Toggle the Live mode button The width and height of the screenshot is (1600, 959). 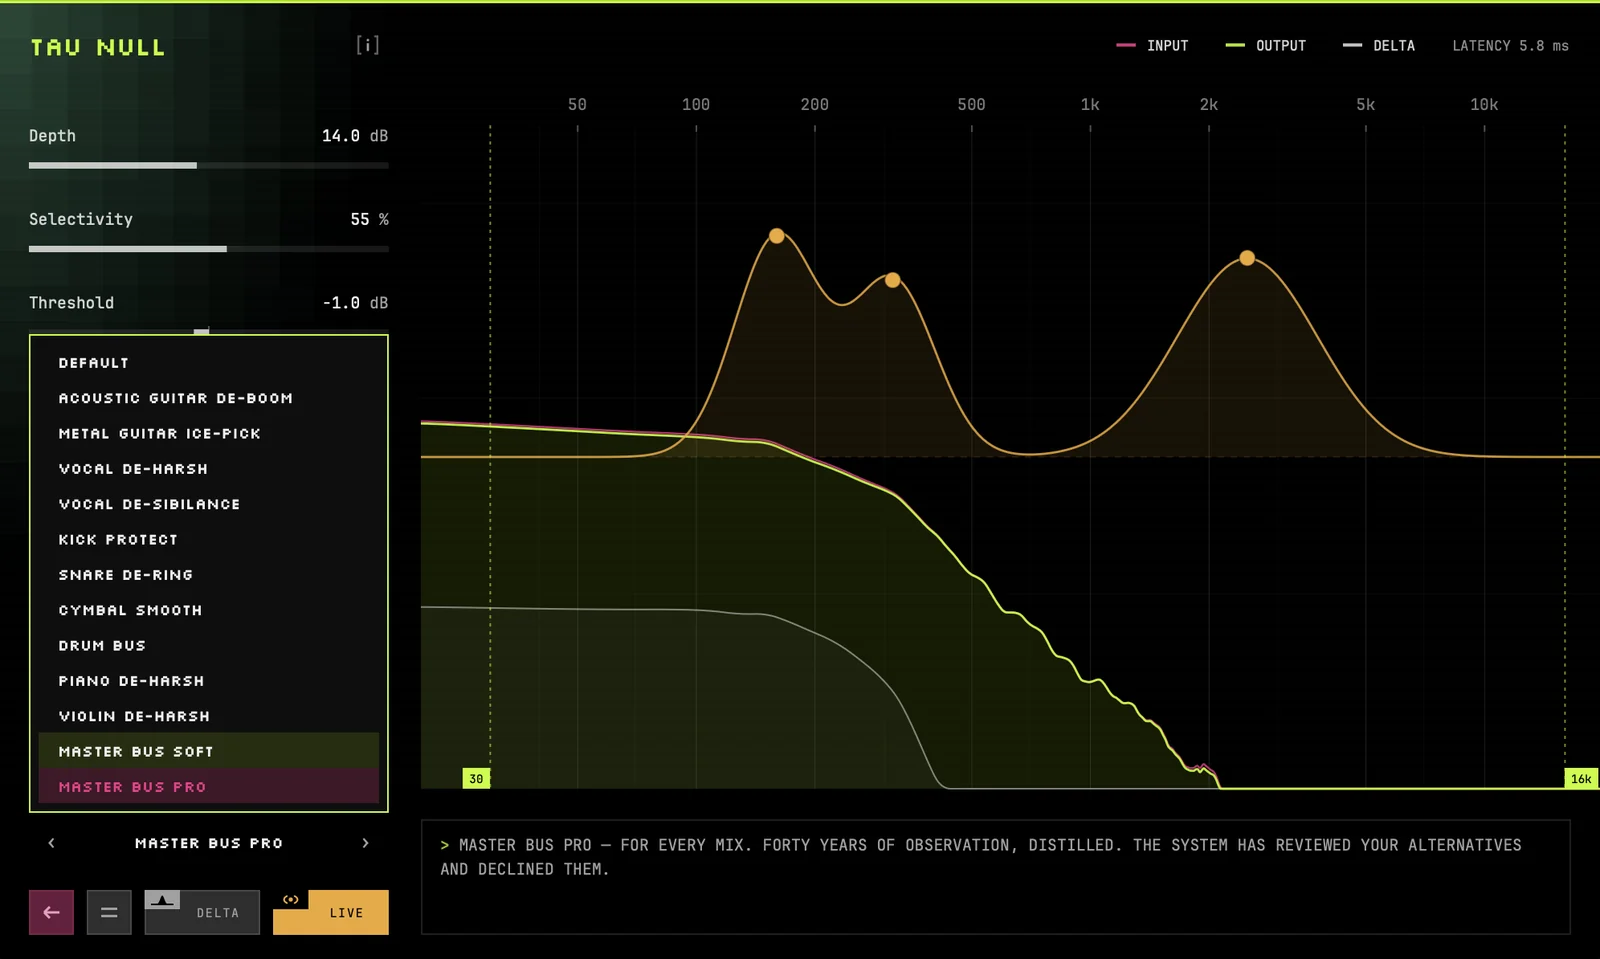coord(331,912)
